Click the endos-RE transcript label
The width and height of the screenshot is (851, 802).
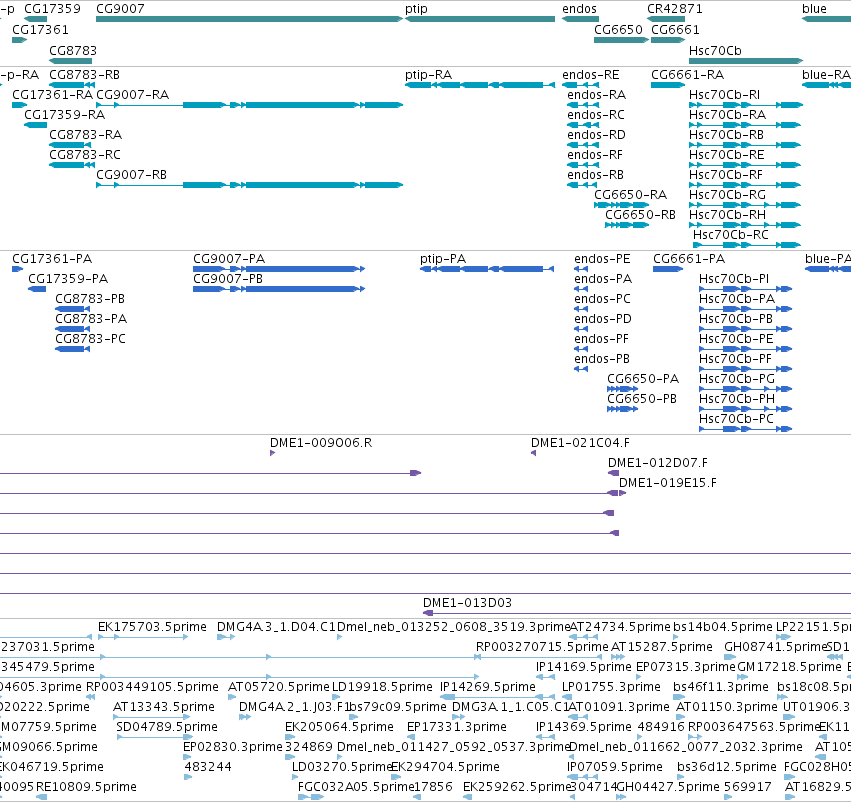point(590,74)
